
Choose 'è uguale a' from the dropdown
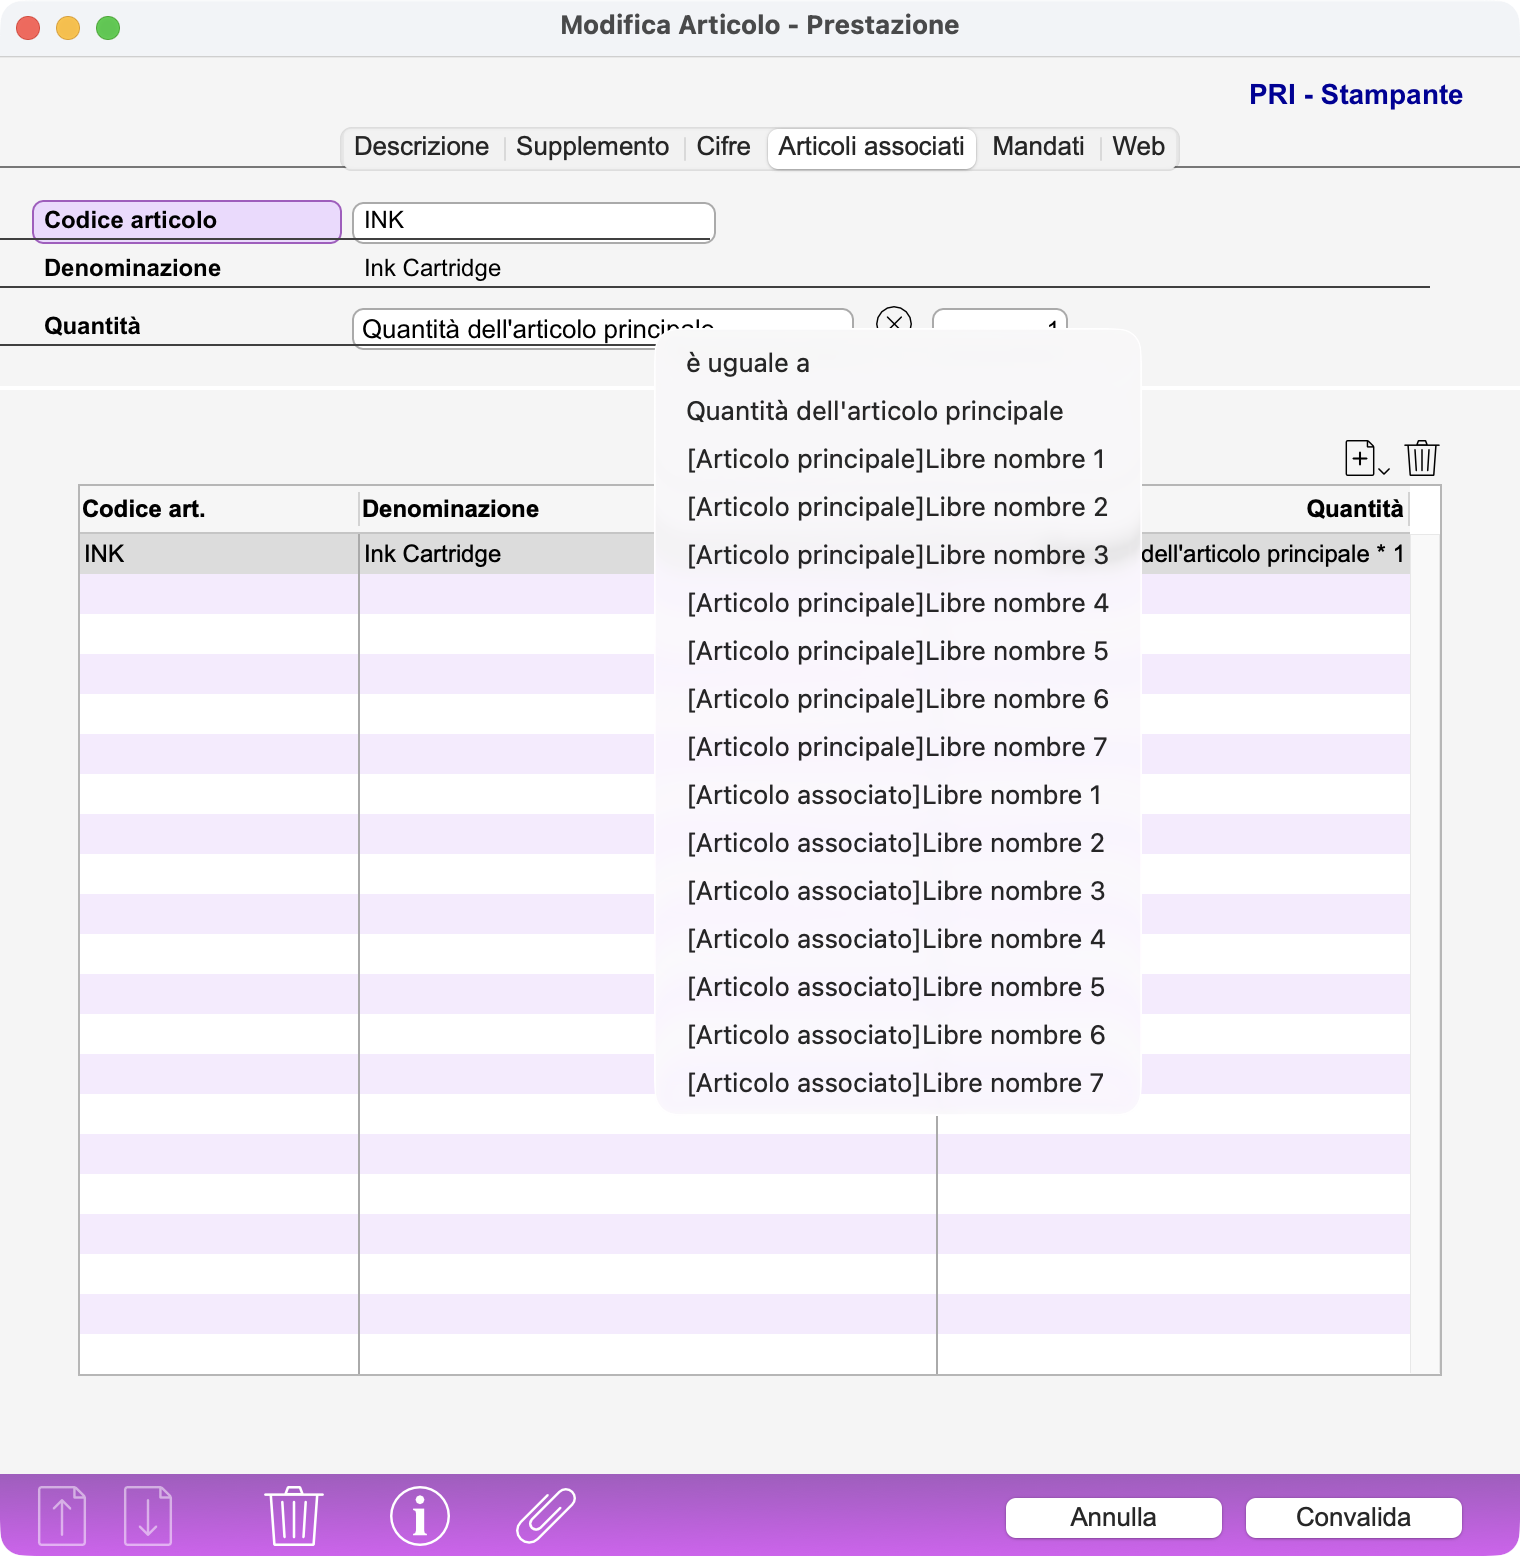898,363
